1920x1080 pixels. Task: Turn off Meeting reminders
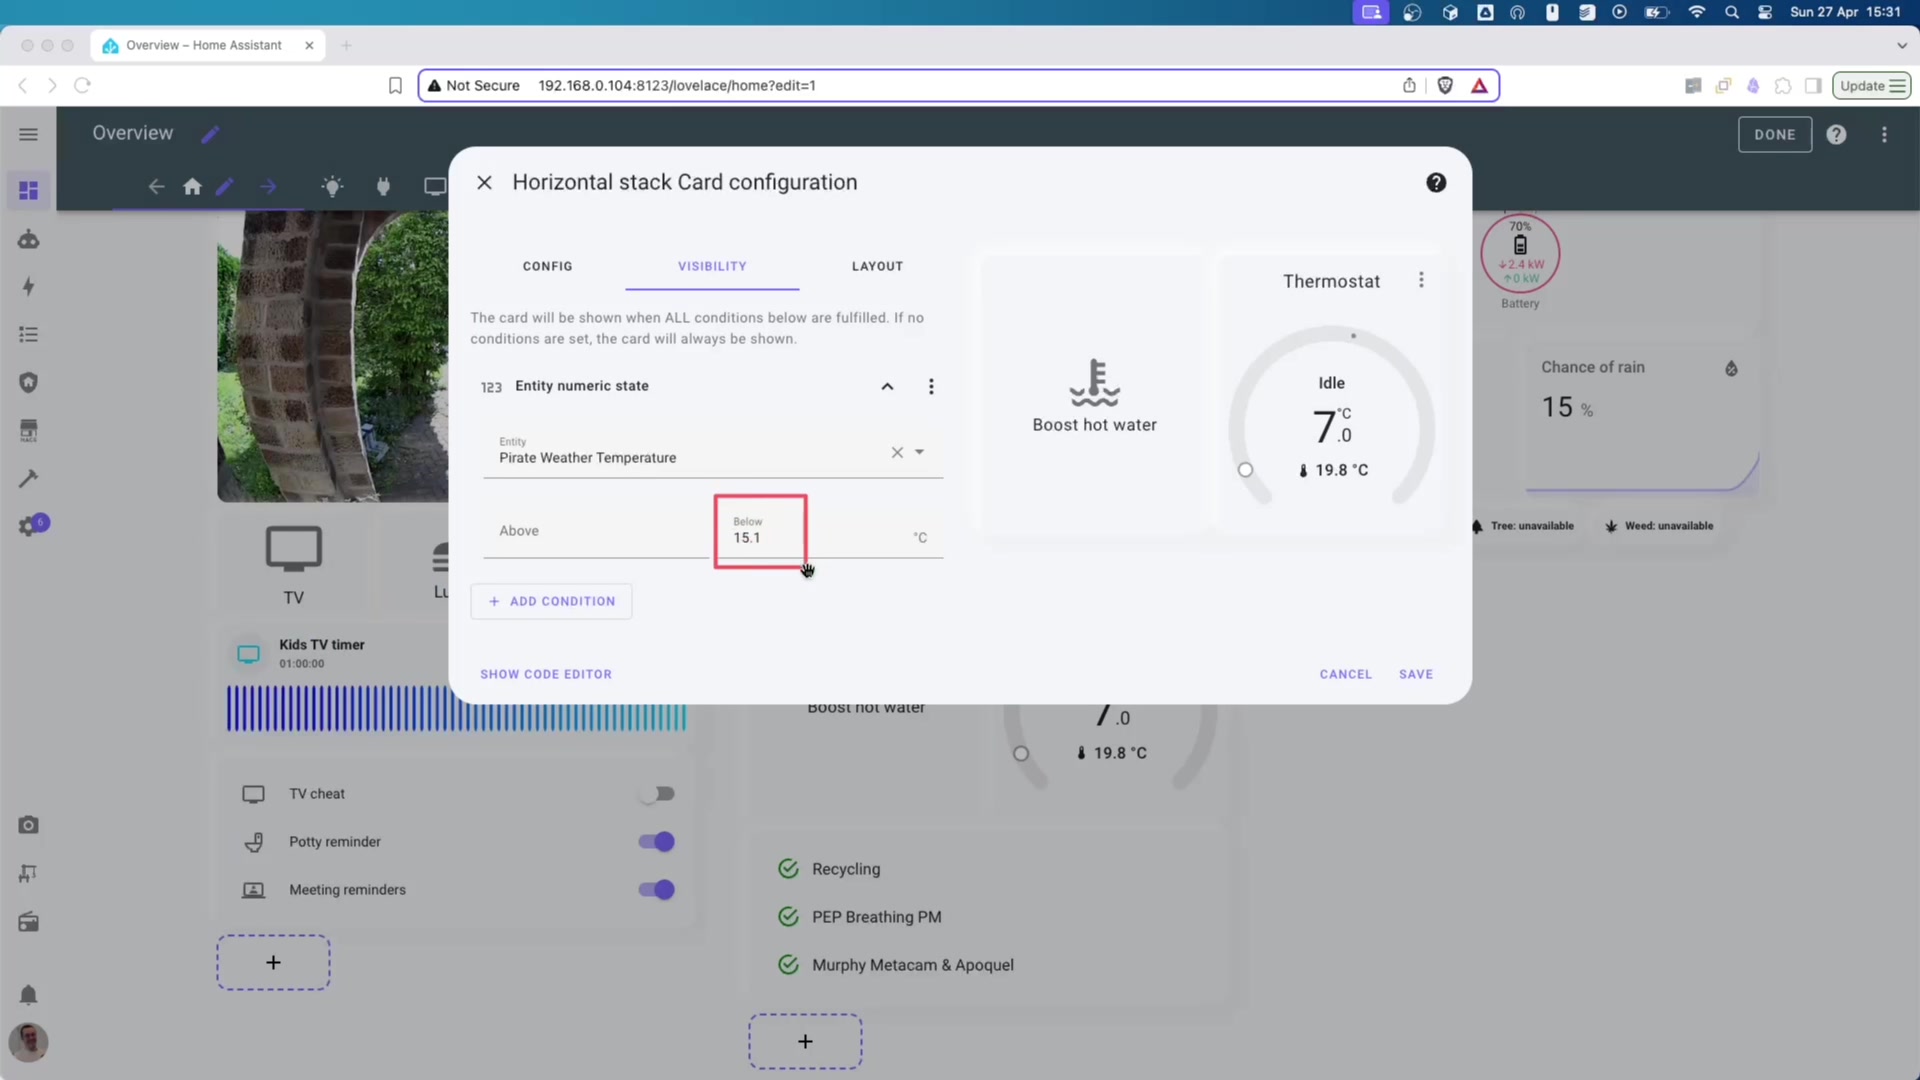pyautogui.click(x=655, y=889)
